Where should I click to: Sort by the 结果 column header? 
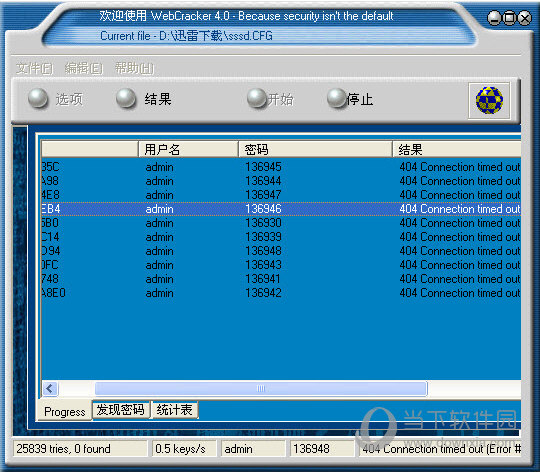[x=457, y=149]
